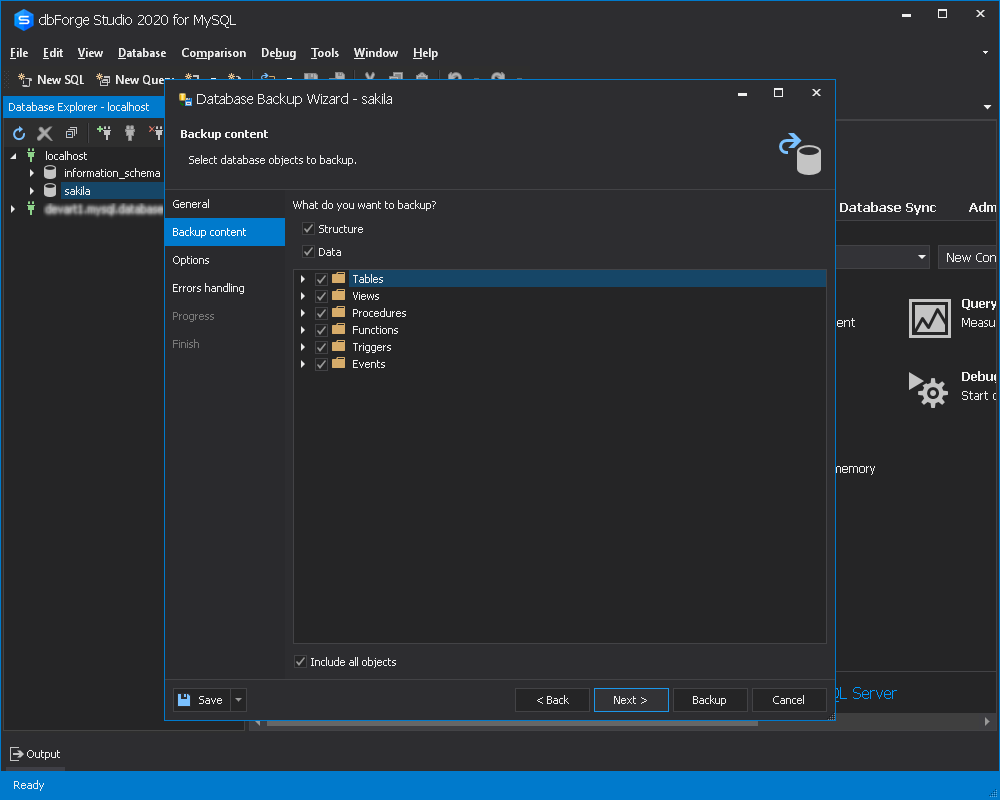Screen dimensions: 1000x800
Task: Click the New Con button in background window
Action: point(969,257)
